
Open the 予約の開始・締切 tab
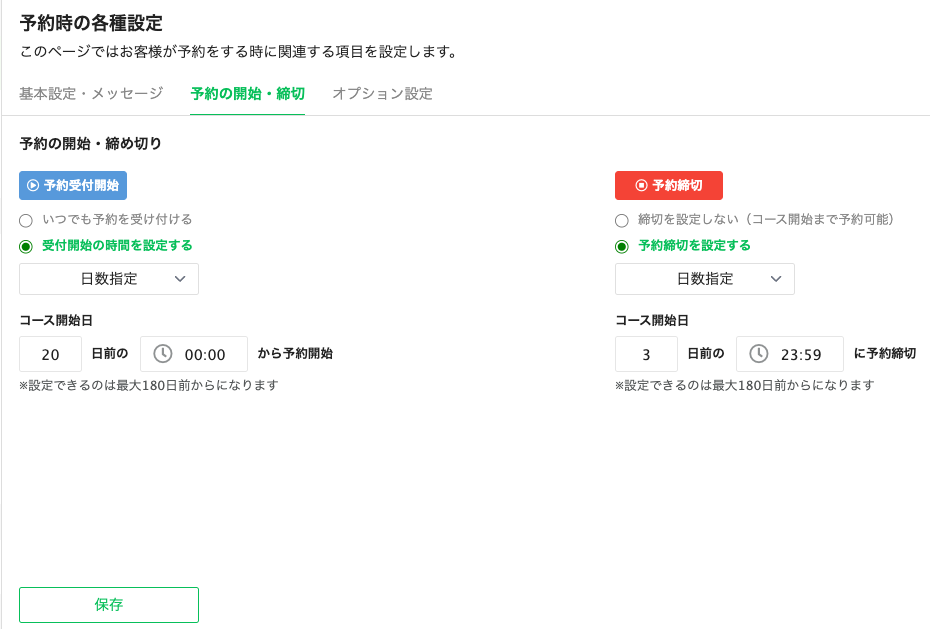pyautogui.click(x=247, y=94)
